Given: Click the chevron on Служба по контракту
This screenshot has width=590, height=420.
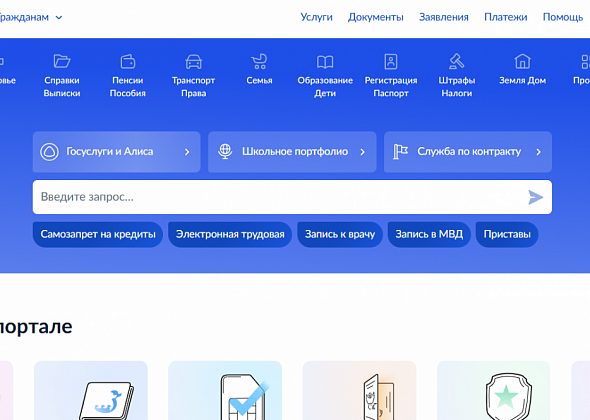Looking at the screenshot, I should pyautogui.click(x=538, y=152).
